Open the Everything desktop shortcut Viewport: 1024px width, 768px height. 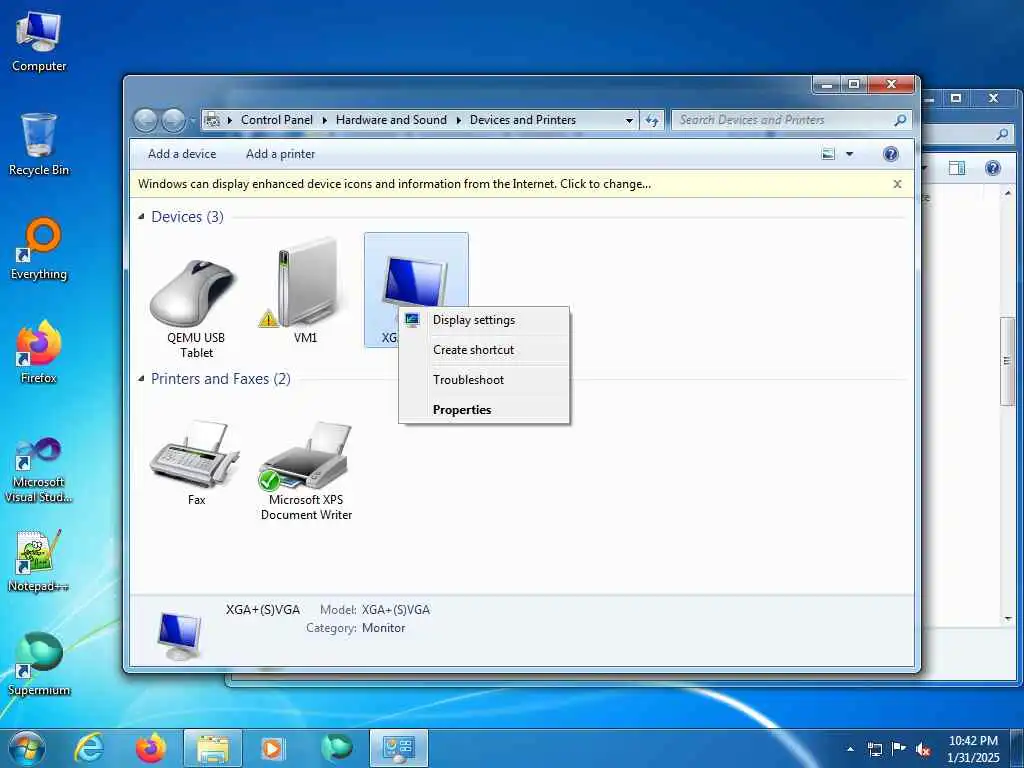(x=39, y=249)
